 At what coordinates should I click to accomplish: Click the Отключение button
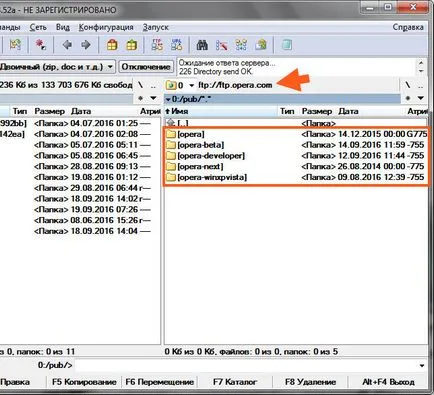click(146, 67)
